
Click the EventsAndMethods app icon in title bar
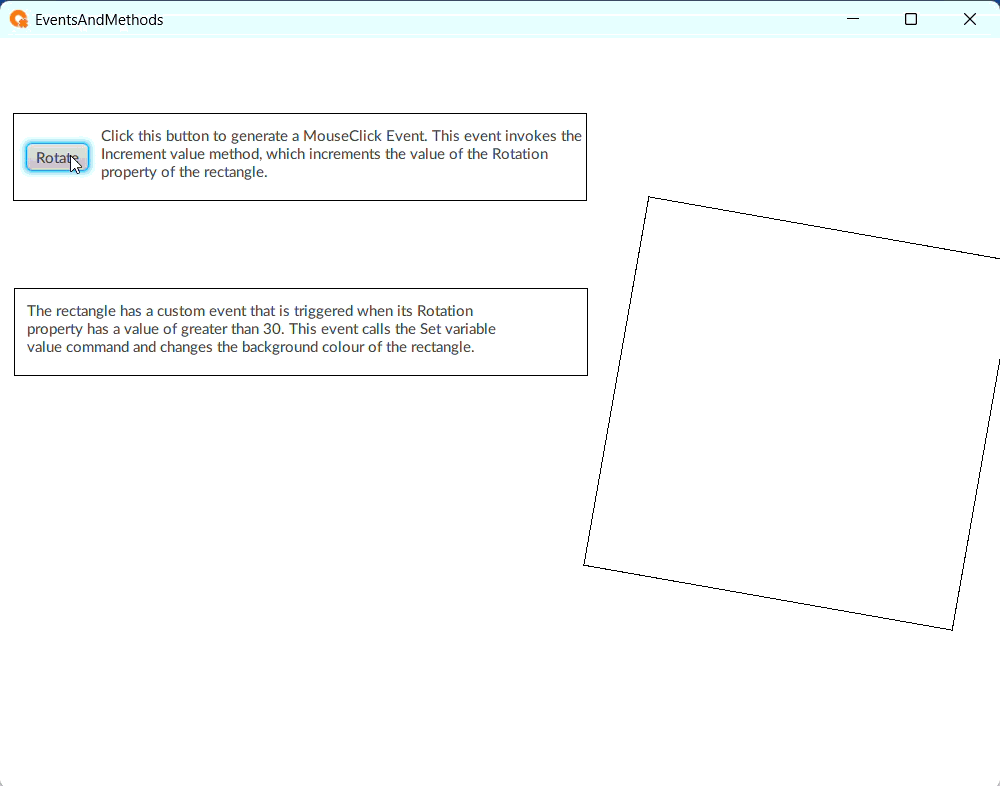coord(19,20)
